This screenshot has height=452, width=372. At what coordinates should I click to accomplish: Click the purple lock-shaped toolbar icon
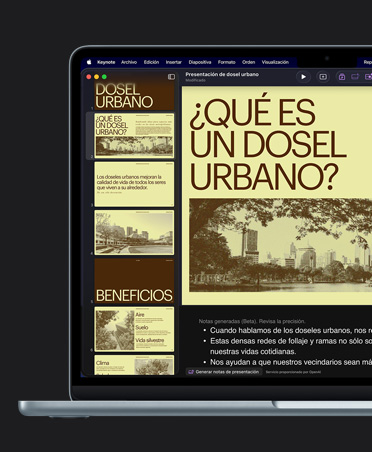click(x=342, y=77)
